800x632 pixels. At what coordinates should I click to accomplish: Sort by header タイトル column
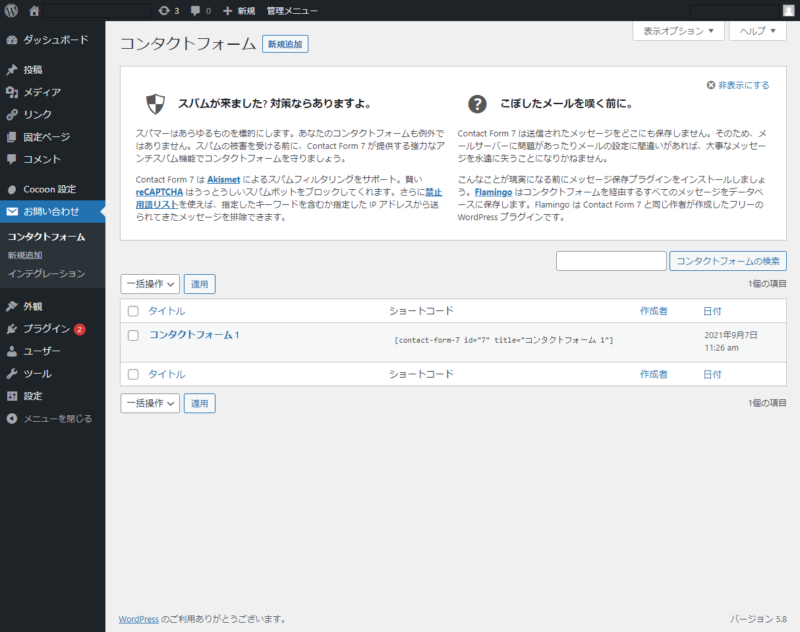(x=167, y=311)
